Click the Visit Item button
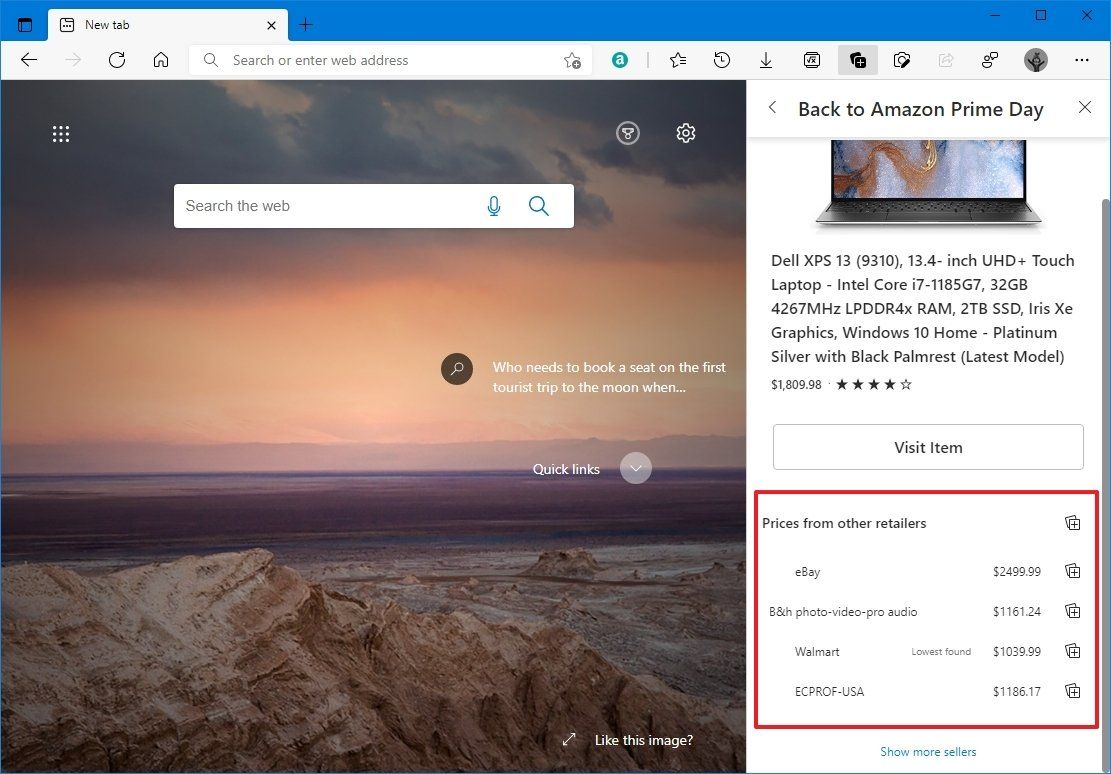Image resolution: width=1111 pixels, height=774 pixels. pyautogui.click(x=927, y=447)
